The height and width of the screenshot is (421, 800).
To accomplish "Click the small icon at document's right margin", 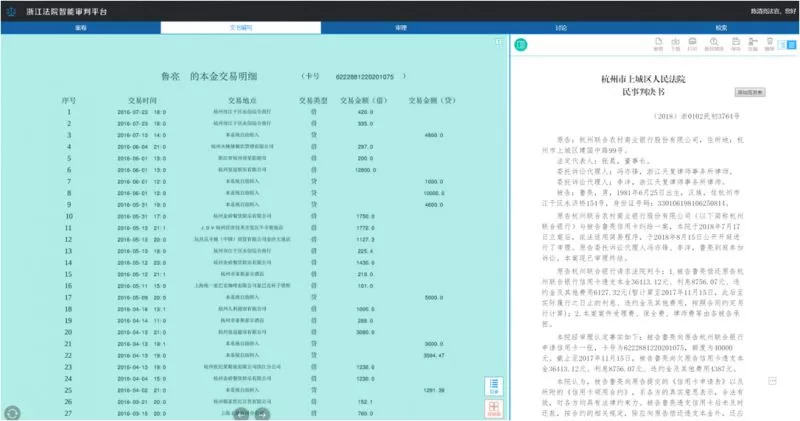I will tap(772, 381).
